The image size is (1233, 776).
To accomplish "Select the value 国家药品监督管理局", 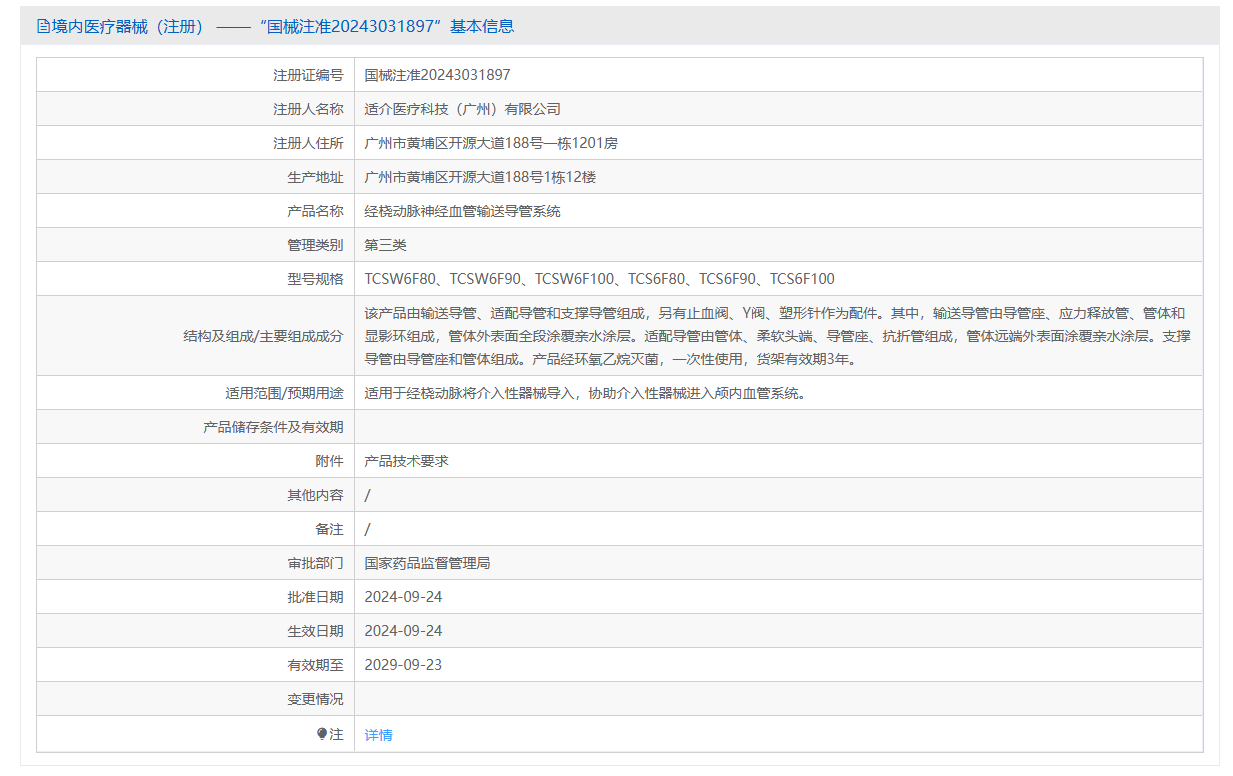I will (x=428, y=563).
